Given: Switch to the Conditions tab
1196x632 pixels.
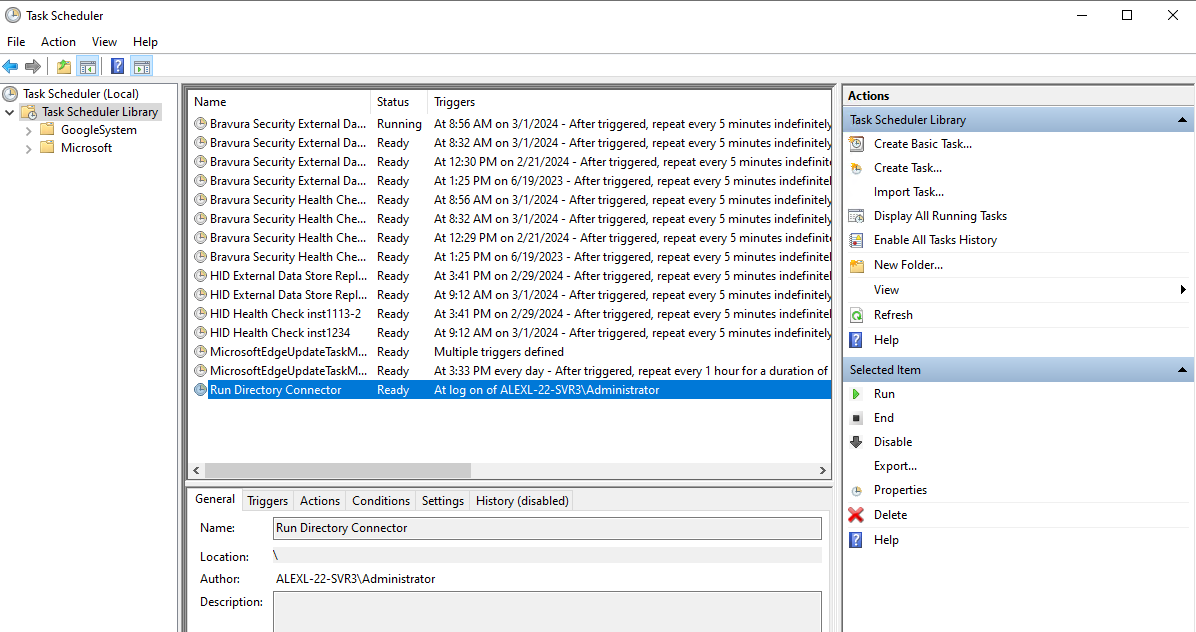Looking at the screenshot, I should tap(380, 500).
